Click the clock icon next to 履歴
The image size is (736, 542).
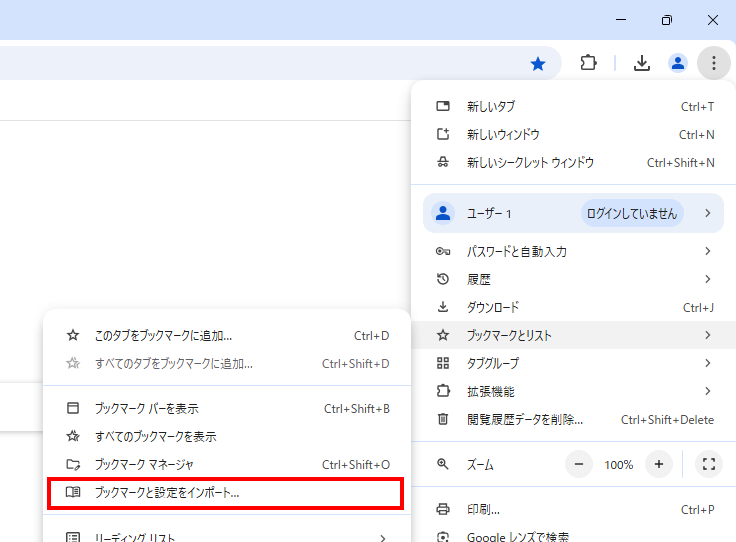(443, 279)
